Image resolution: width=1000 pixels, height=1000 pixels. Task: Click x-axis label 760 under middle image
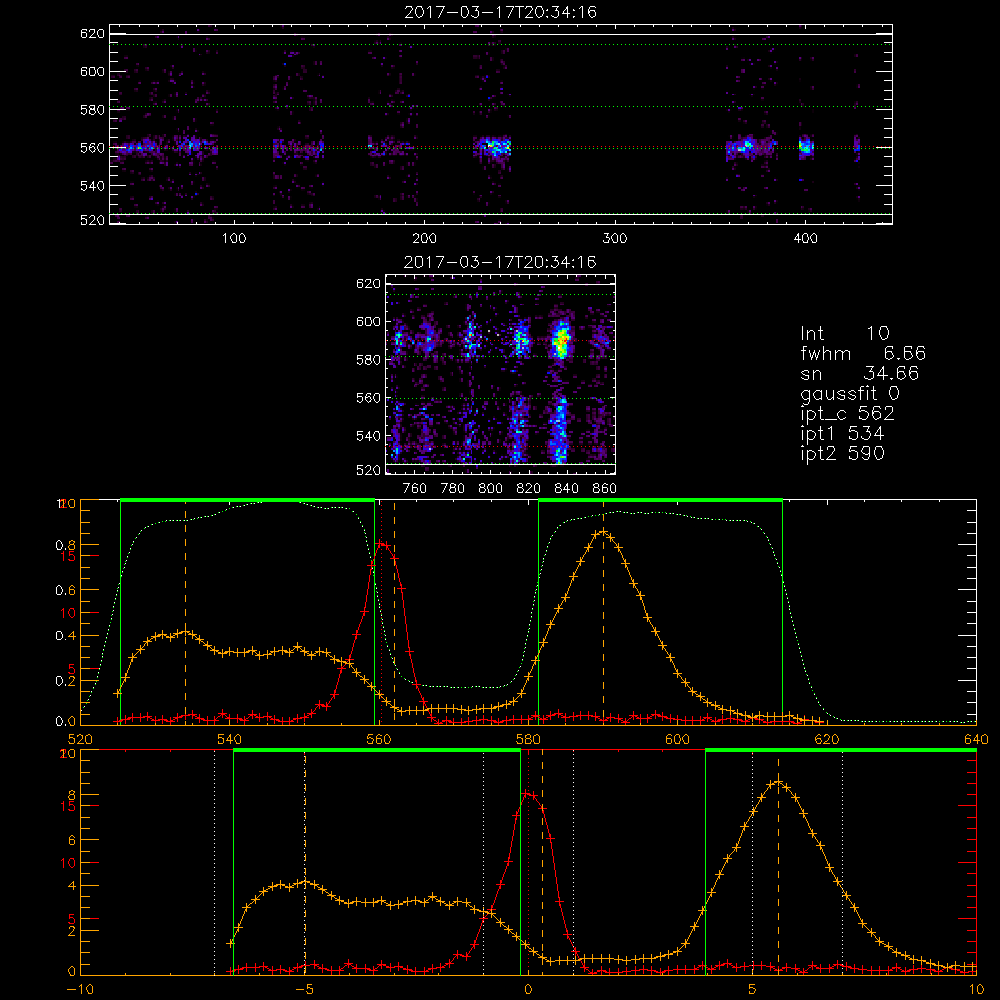pos(415,489)
